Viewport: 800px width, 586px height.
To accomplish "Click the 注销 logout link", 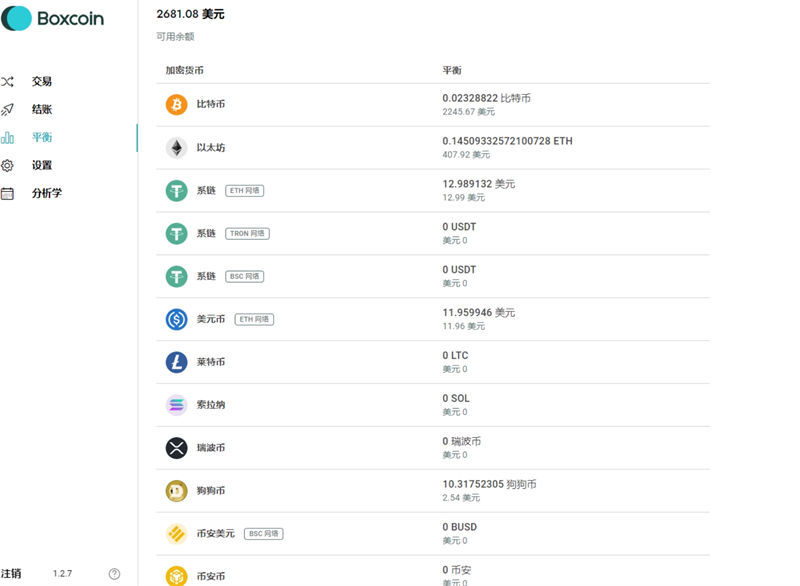I will click(x=11, y=574).
